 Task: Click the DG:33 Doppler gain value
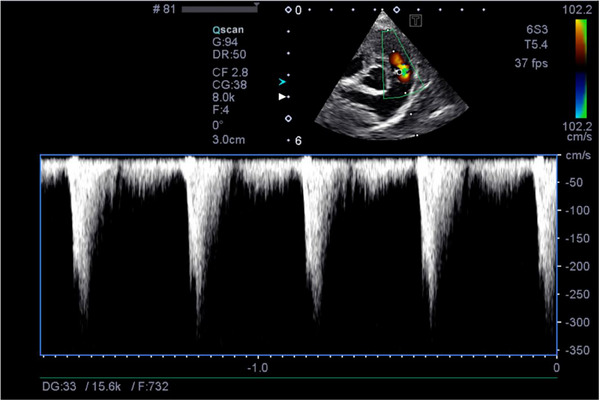(59, 386)
